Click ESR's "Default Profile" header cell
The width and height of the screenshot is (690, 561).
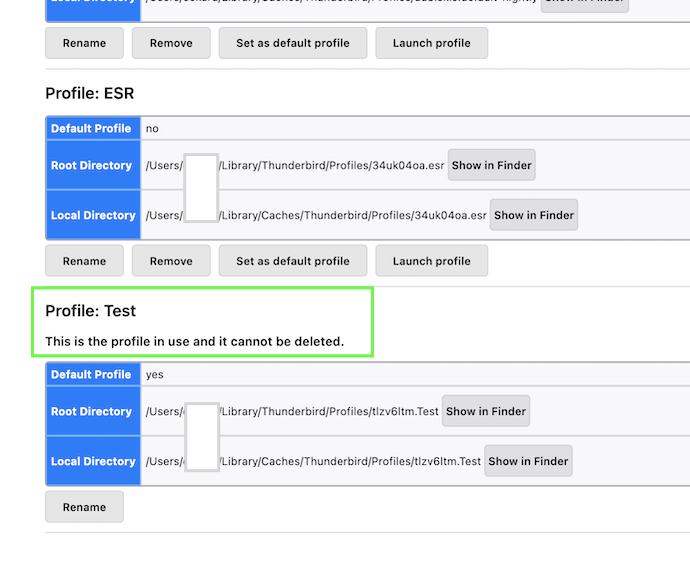92,129
